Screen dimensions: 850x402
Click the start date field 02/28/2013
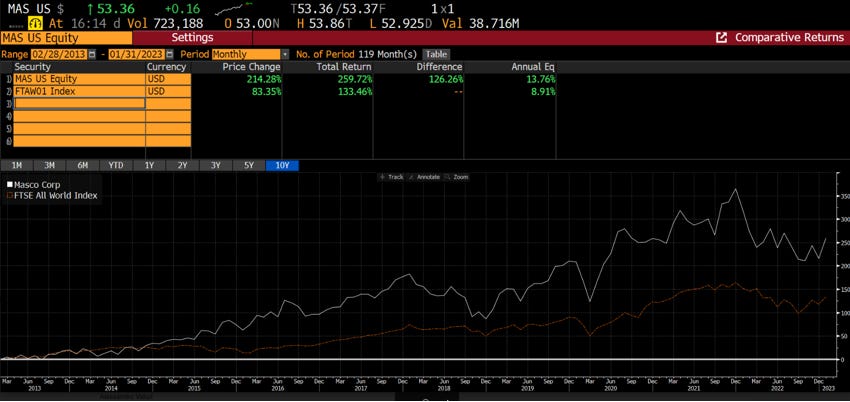pos(60,54)
